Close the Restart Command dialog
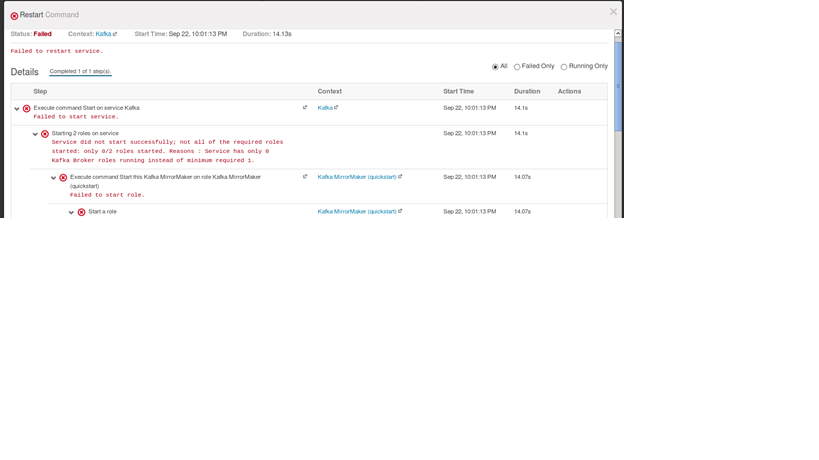Image resolution: width=819 pixels, height=460 pixels. point(613,12)
